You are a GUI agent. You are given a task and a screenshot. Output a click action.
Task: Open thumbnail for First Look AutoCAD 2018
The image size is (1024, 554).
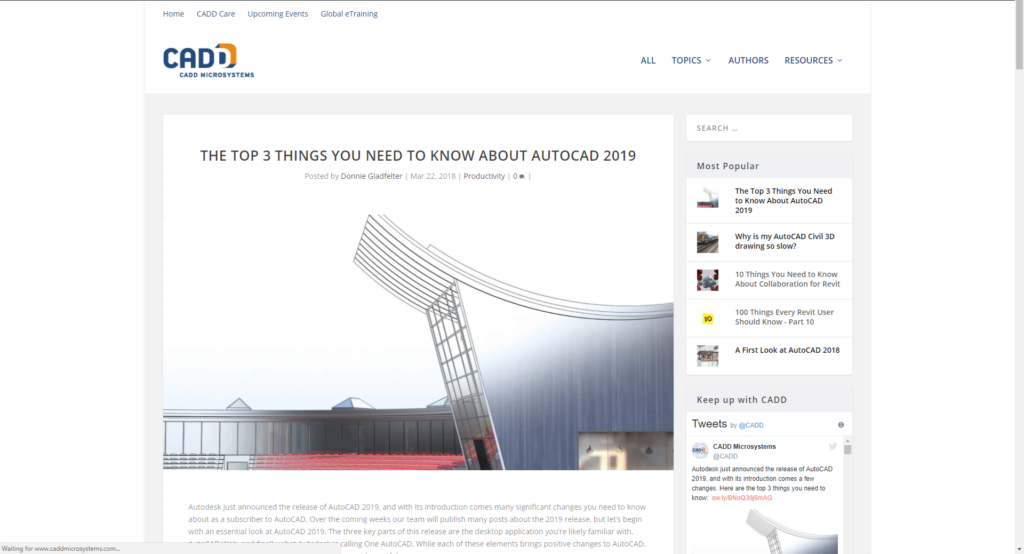tap(707, 355)
